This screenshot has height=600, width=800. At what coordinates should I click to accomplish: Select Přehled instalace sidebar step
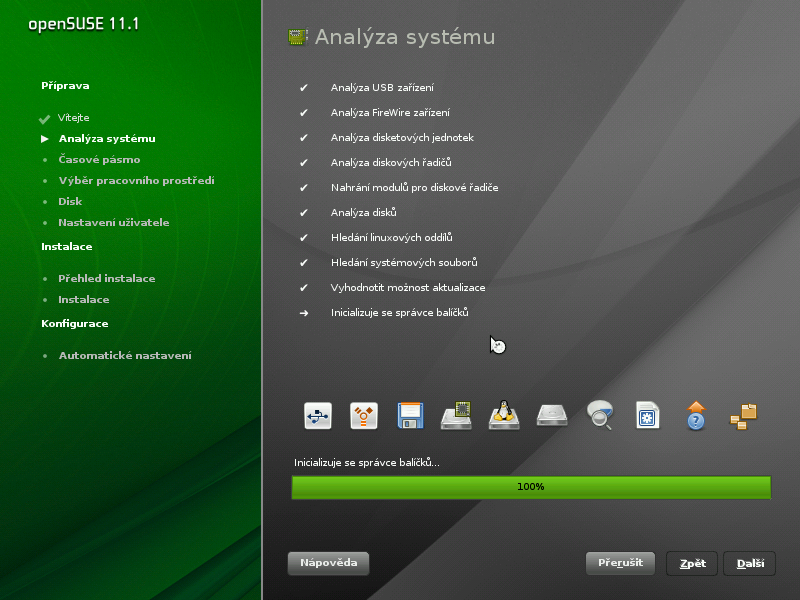[107, 279]
